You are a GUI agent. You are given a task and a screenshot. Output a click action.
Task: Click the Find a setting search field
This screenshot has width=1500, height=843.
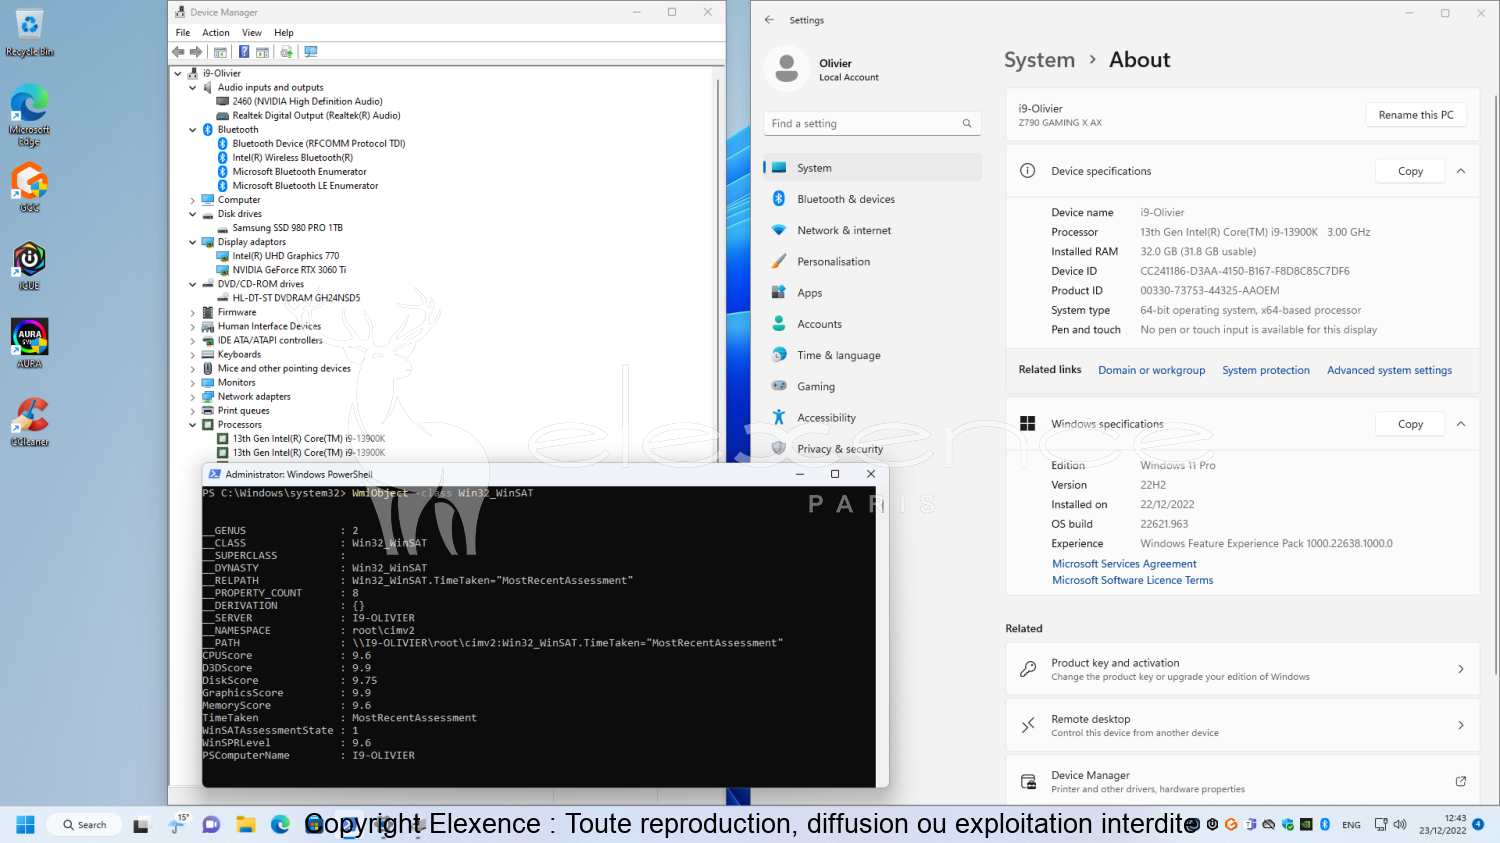pos(871,124)
